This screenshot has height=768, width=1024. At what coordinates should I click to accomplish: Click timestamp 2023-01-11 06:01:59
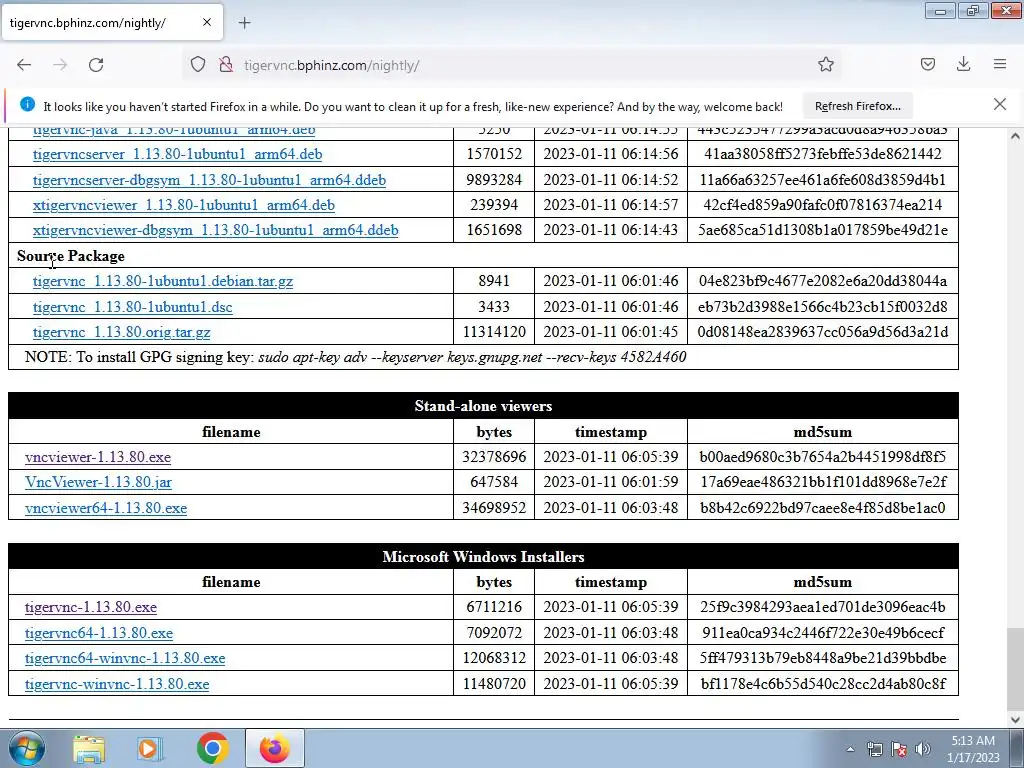tap(611, 482)
